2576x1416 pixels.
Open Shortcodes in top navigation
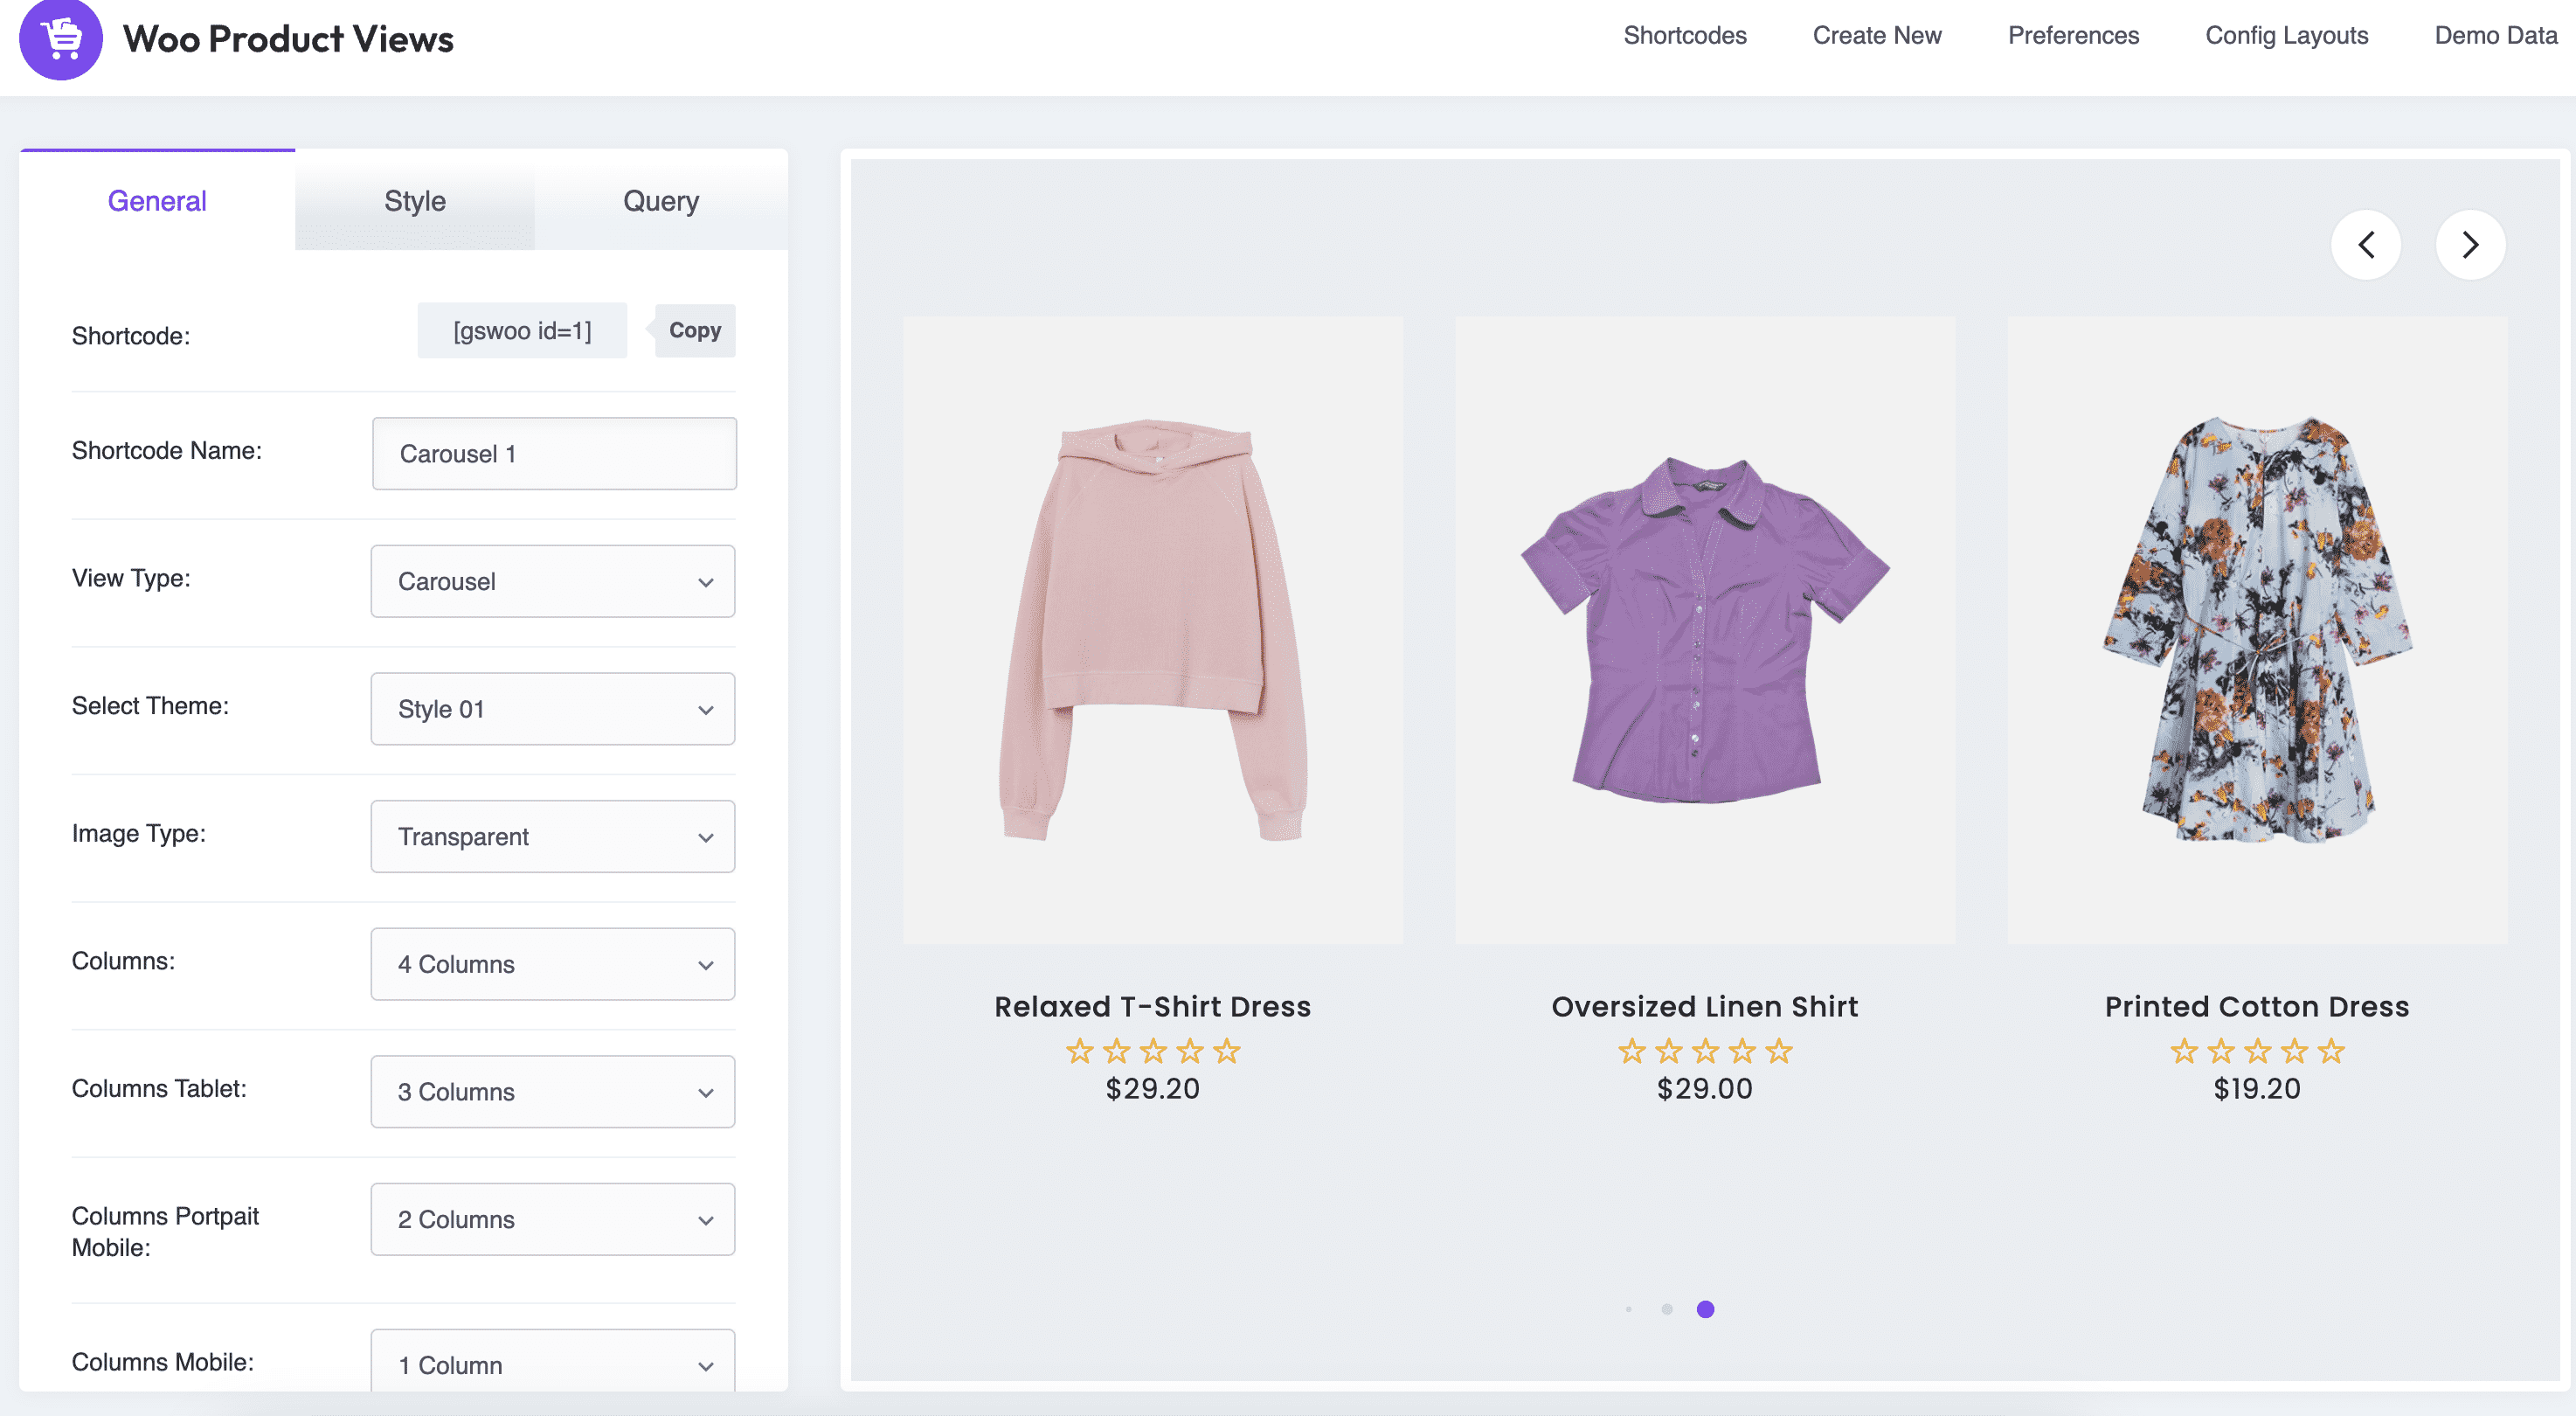click(x=1685, y=36)
